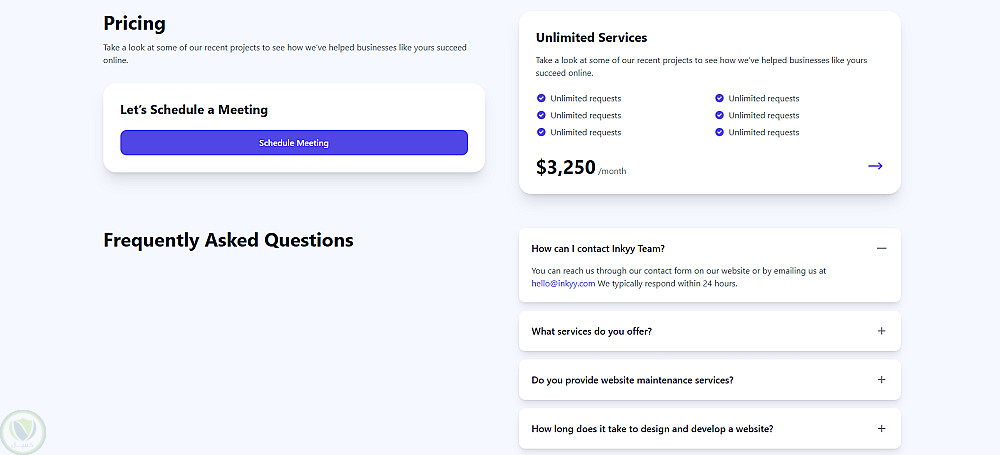Click third checkmark icon in left feature column
This screenshot has height=455, width=1000.
tap(541, 132)
